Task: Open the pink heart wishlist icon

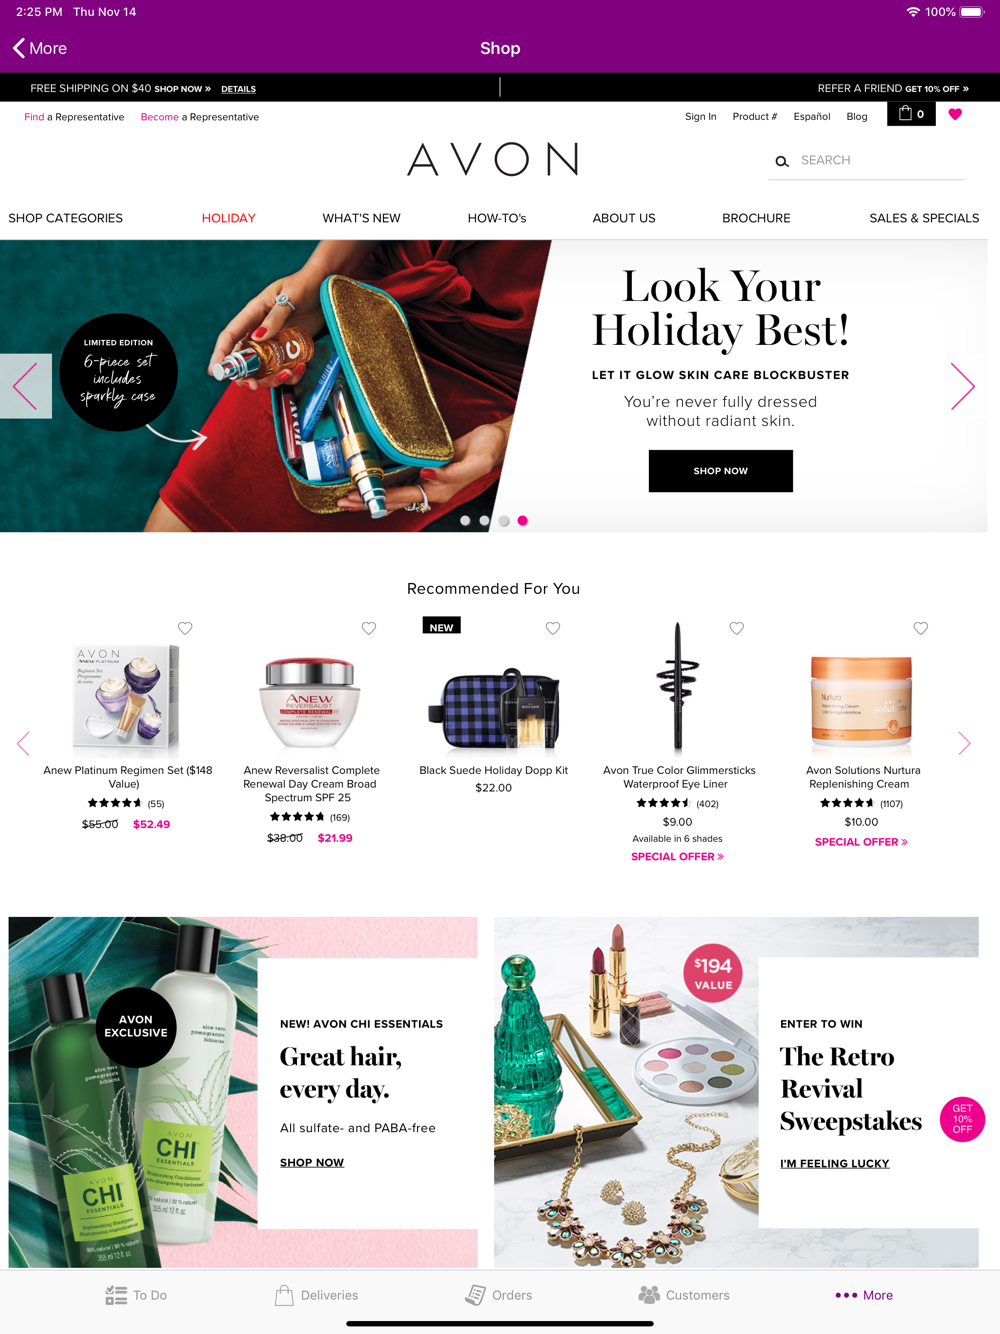Action: click(x=955, y=114)
